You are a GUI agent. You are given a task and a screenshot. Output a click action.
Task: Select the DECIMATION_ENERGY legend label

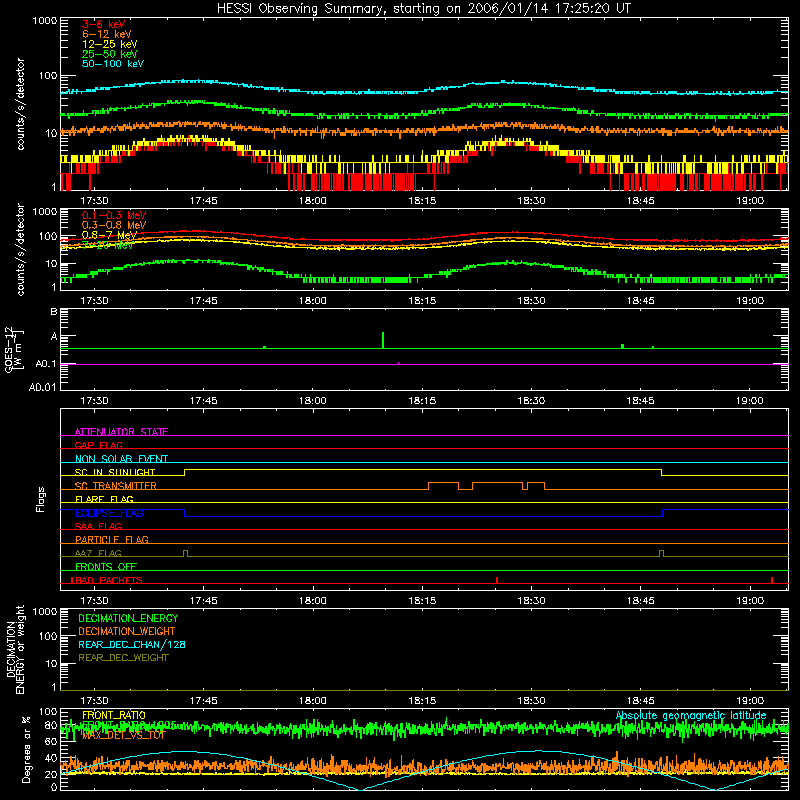128,618
